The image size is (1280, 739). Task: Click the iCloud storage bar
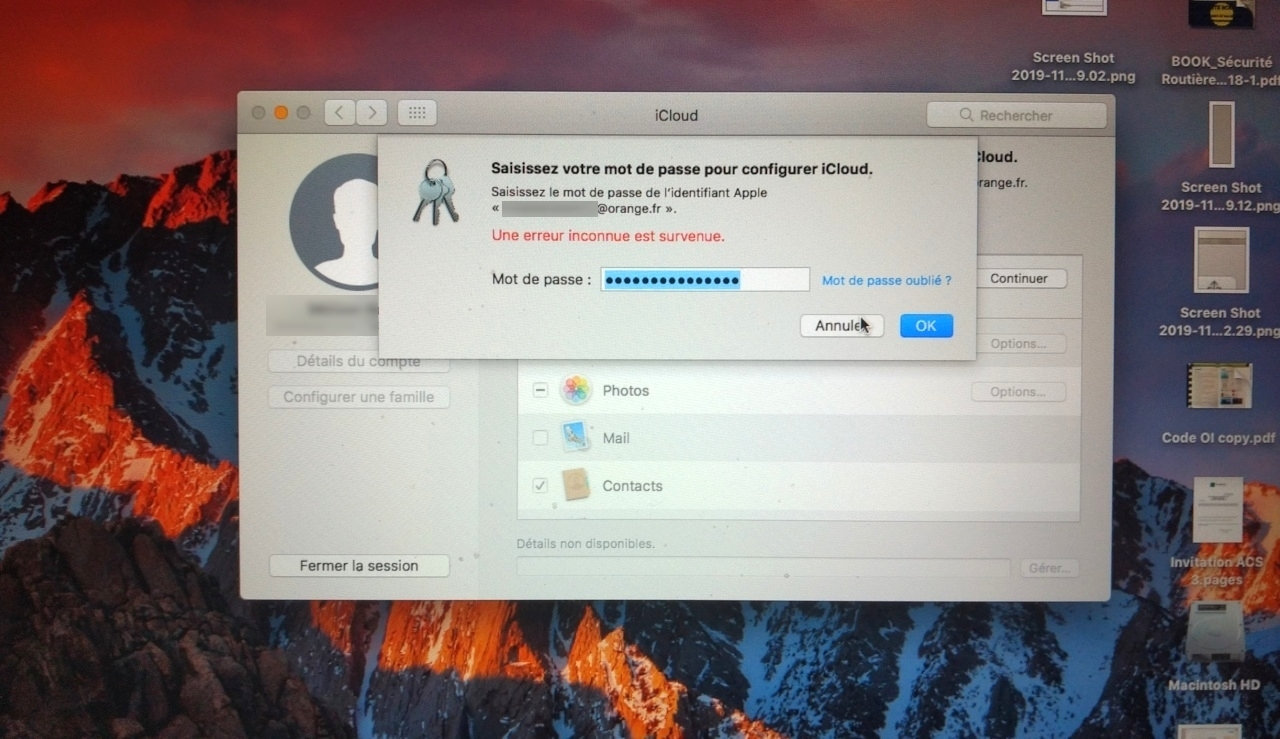(763, 568)
